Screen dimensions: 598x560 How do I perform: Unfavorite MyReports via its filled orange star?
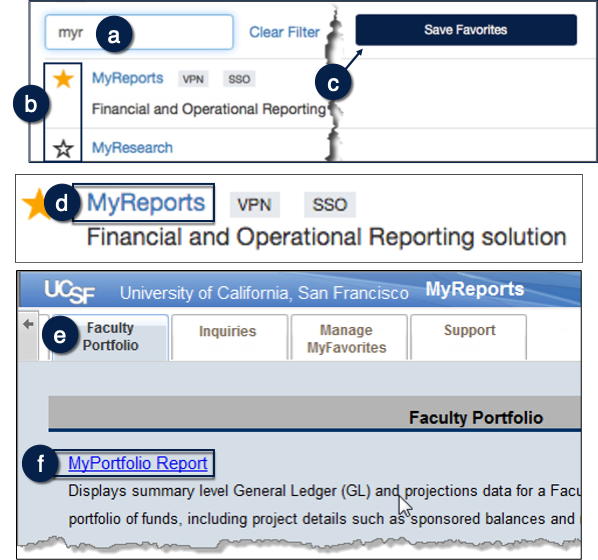coord(63,79)
